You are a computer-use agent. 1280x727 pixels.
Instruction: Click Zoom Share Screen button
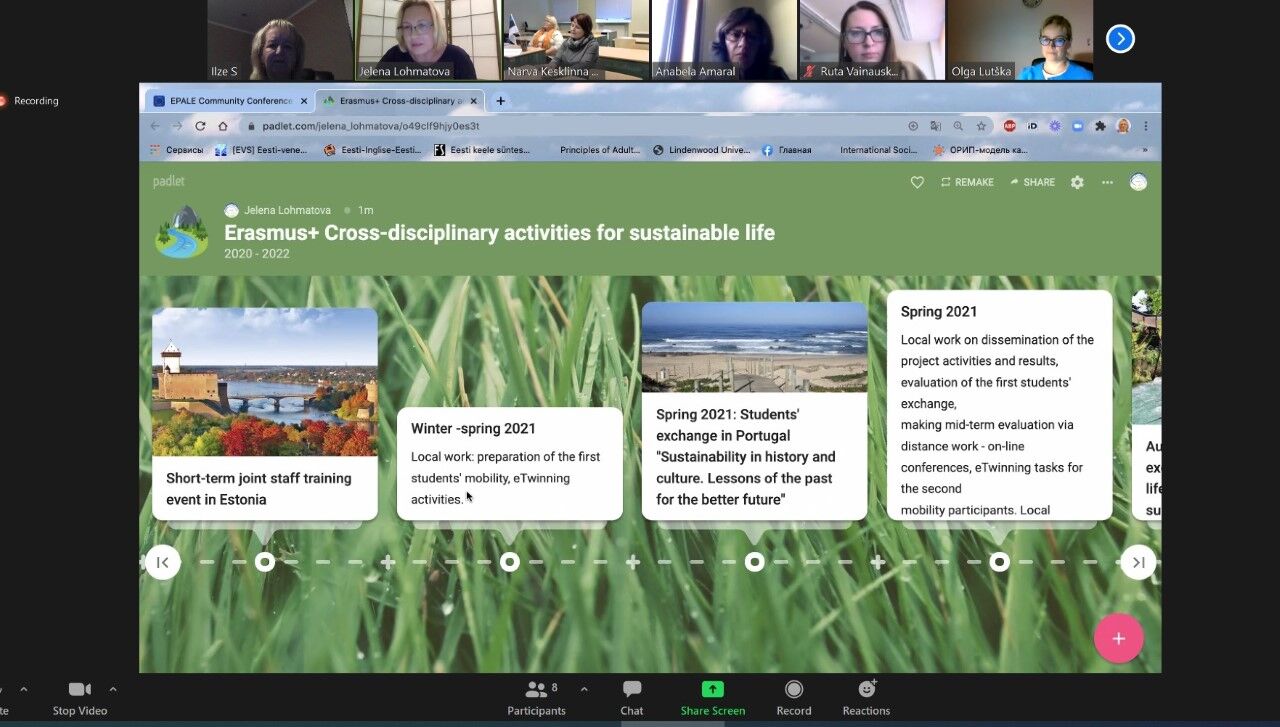713,698
